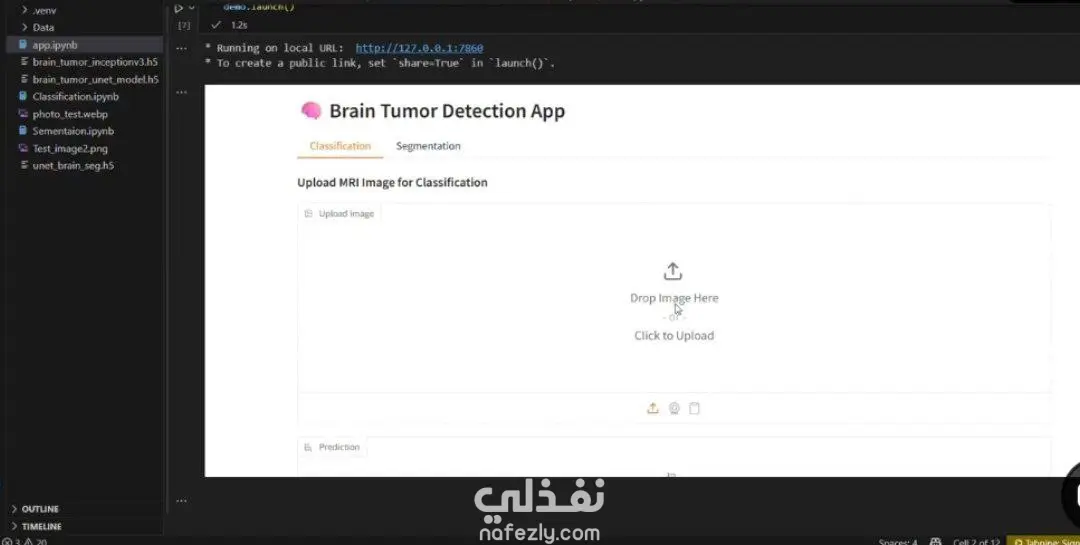
Task: Click the errors and warnings status bar indicator
Action: (x=24, y=542)
